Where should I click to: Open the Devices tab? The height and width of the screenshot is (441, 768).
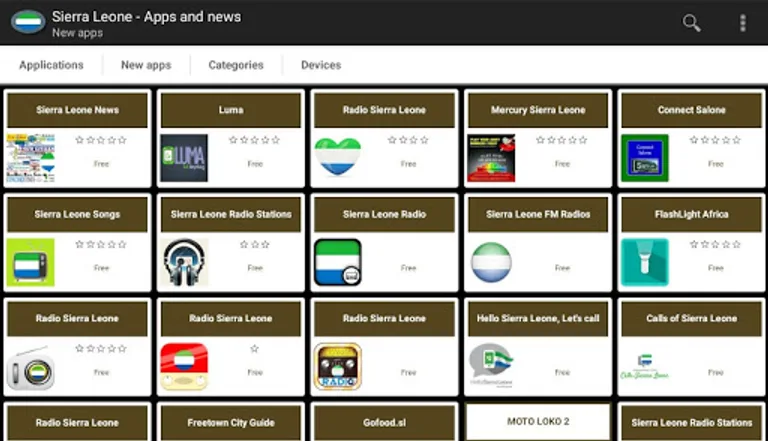tap(321, 65)
